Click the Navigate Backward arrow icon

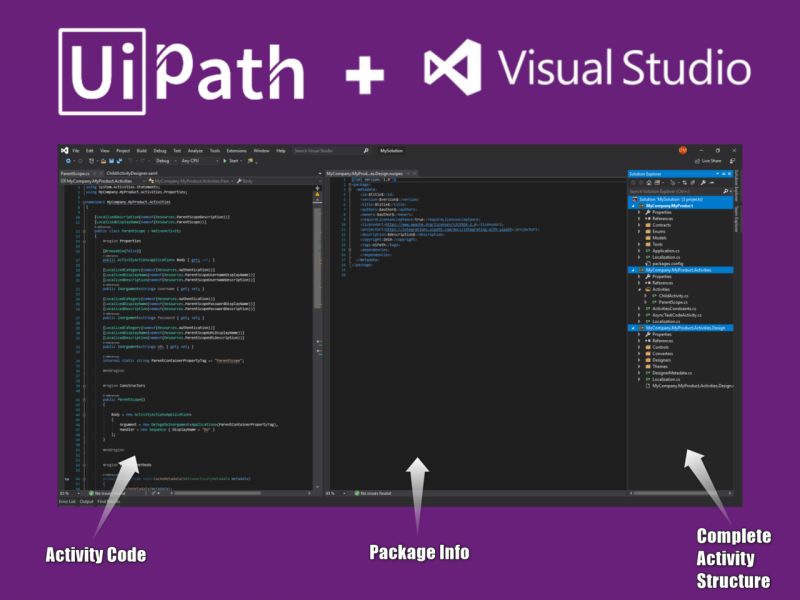pos(68,159)
